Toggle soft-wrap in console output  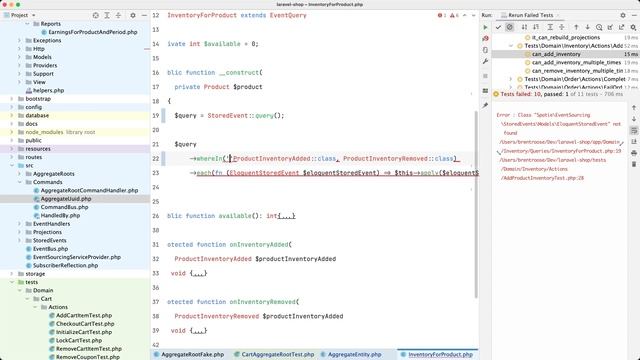634,130
